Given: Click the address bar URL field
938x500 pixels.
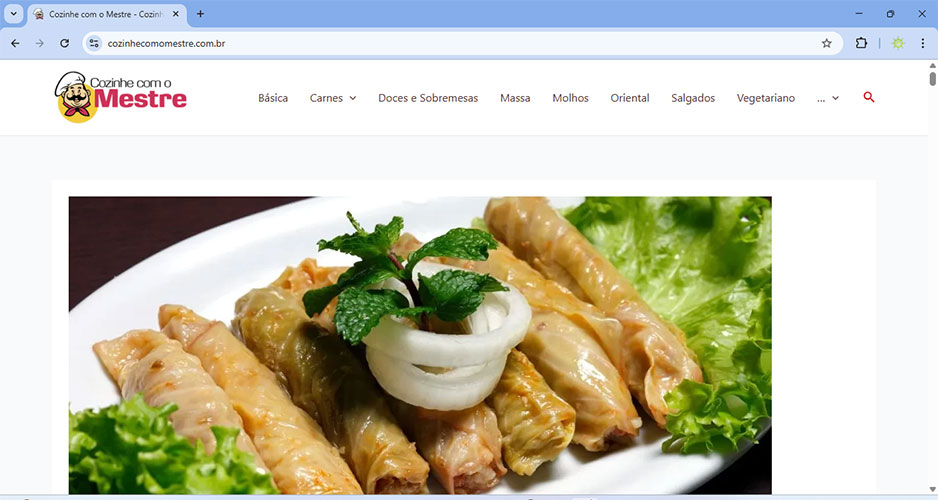Looking at the screenshot, I should point(461,43).
